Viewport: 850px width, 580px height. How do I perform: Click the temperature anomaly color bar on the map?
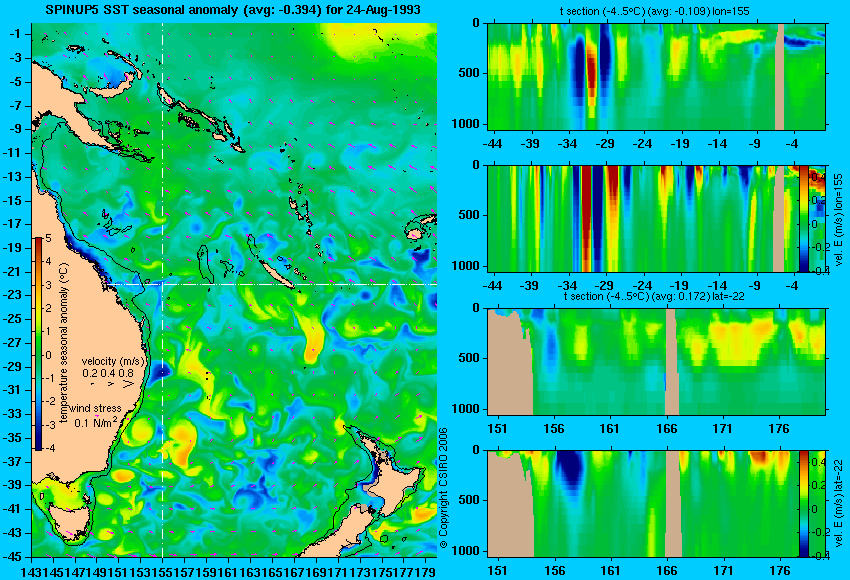click(x=38, y=344)
